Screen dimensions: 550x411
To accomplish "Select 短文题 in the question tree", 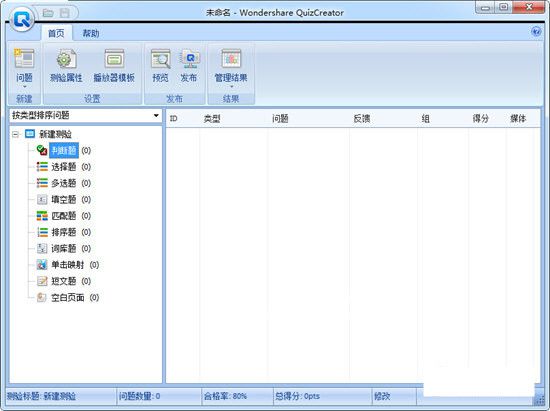I will tap(64, 281).
